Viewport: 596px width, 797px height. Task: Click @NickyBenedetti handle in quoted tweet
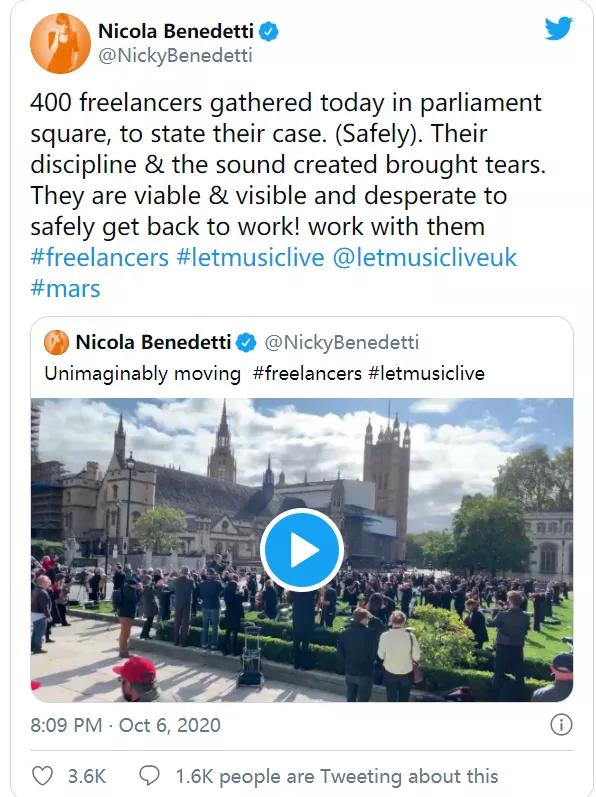(341, 343)
